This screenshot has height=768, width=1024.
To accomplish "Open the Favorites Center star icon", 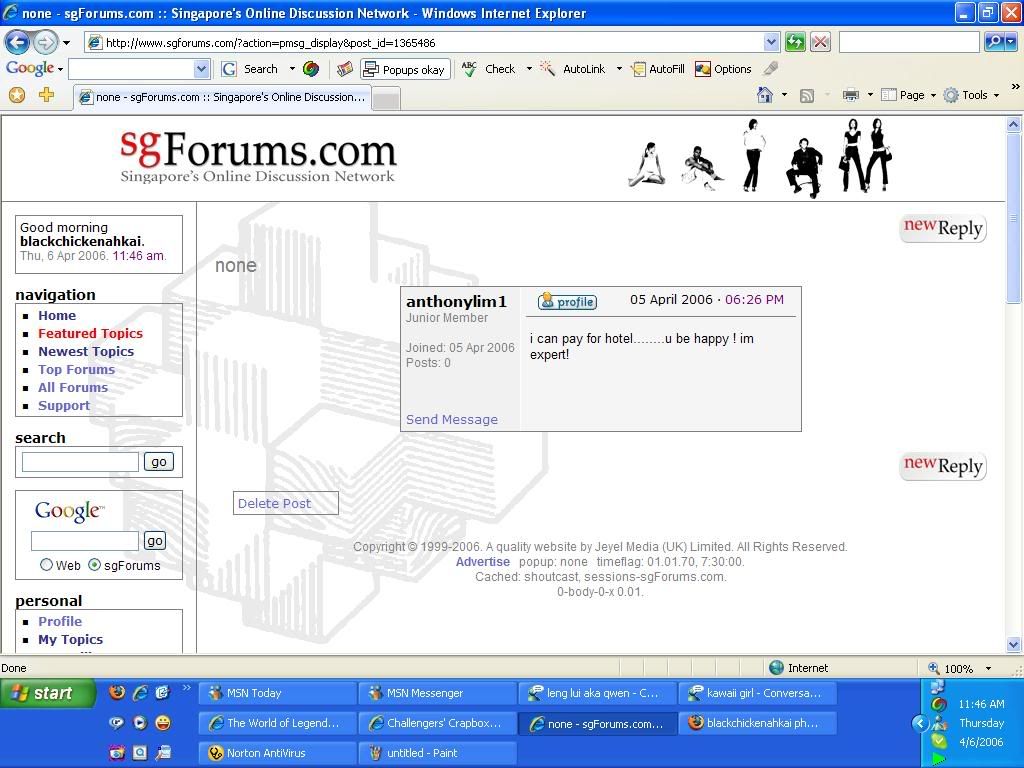I will pyautogui.click(x=16, y=95).
